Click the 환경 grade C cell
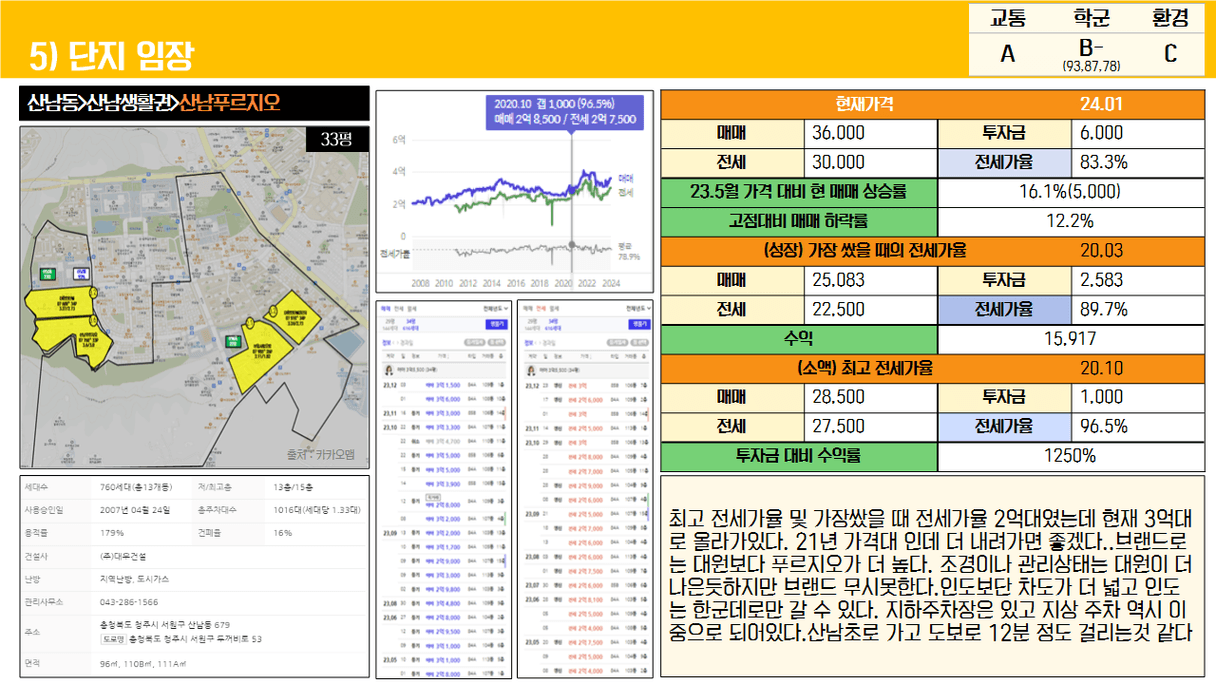 click(1170, 53)
